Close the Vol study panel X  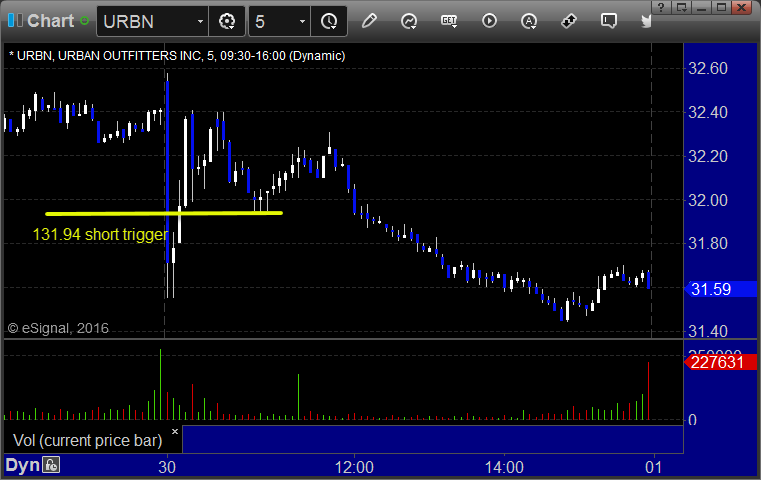coord(175,431)
